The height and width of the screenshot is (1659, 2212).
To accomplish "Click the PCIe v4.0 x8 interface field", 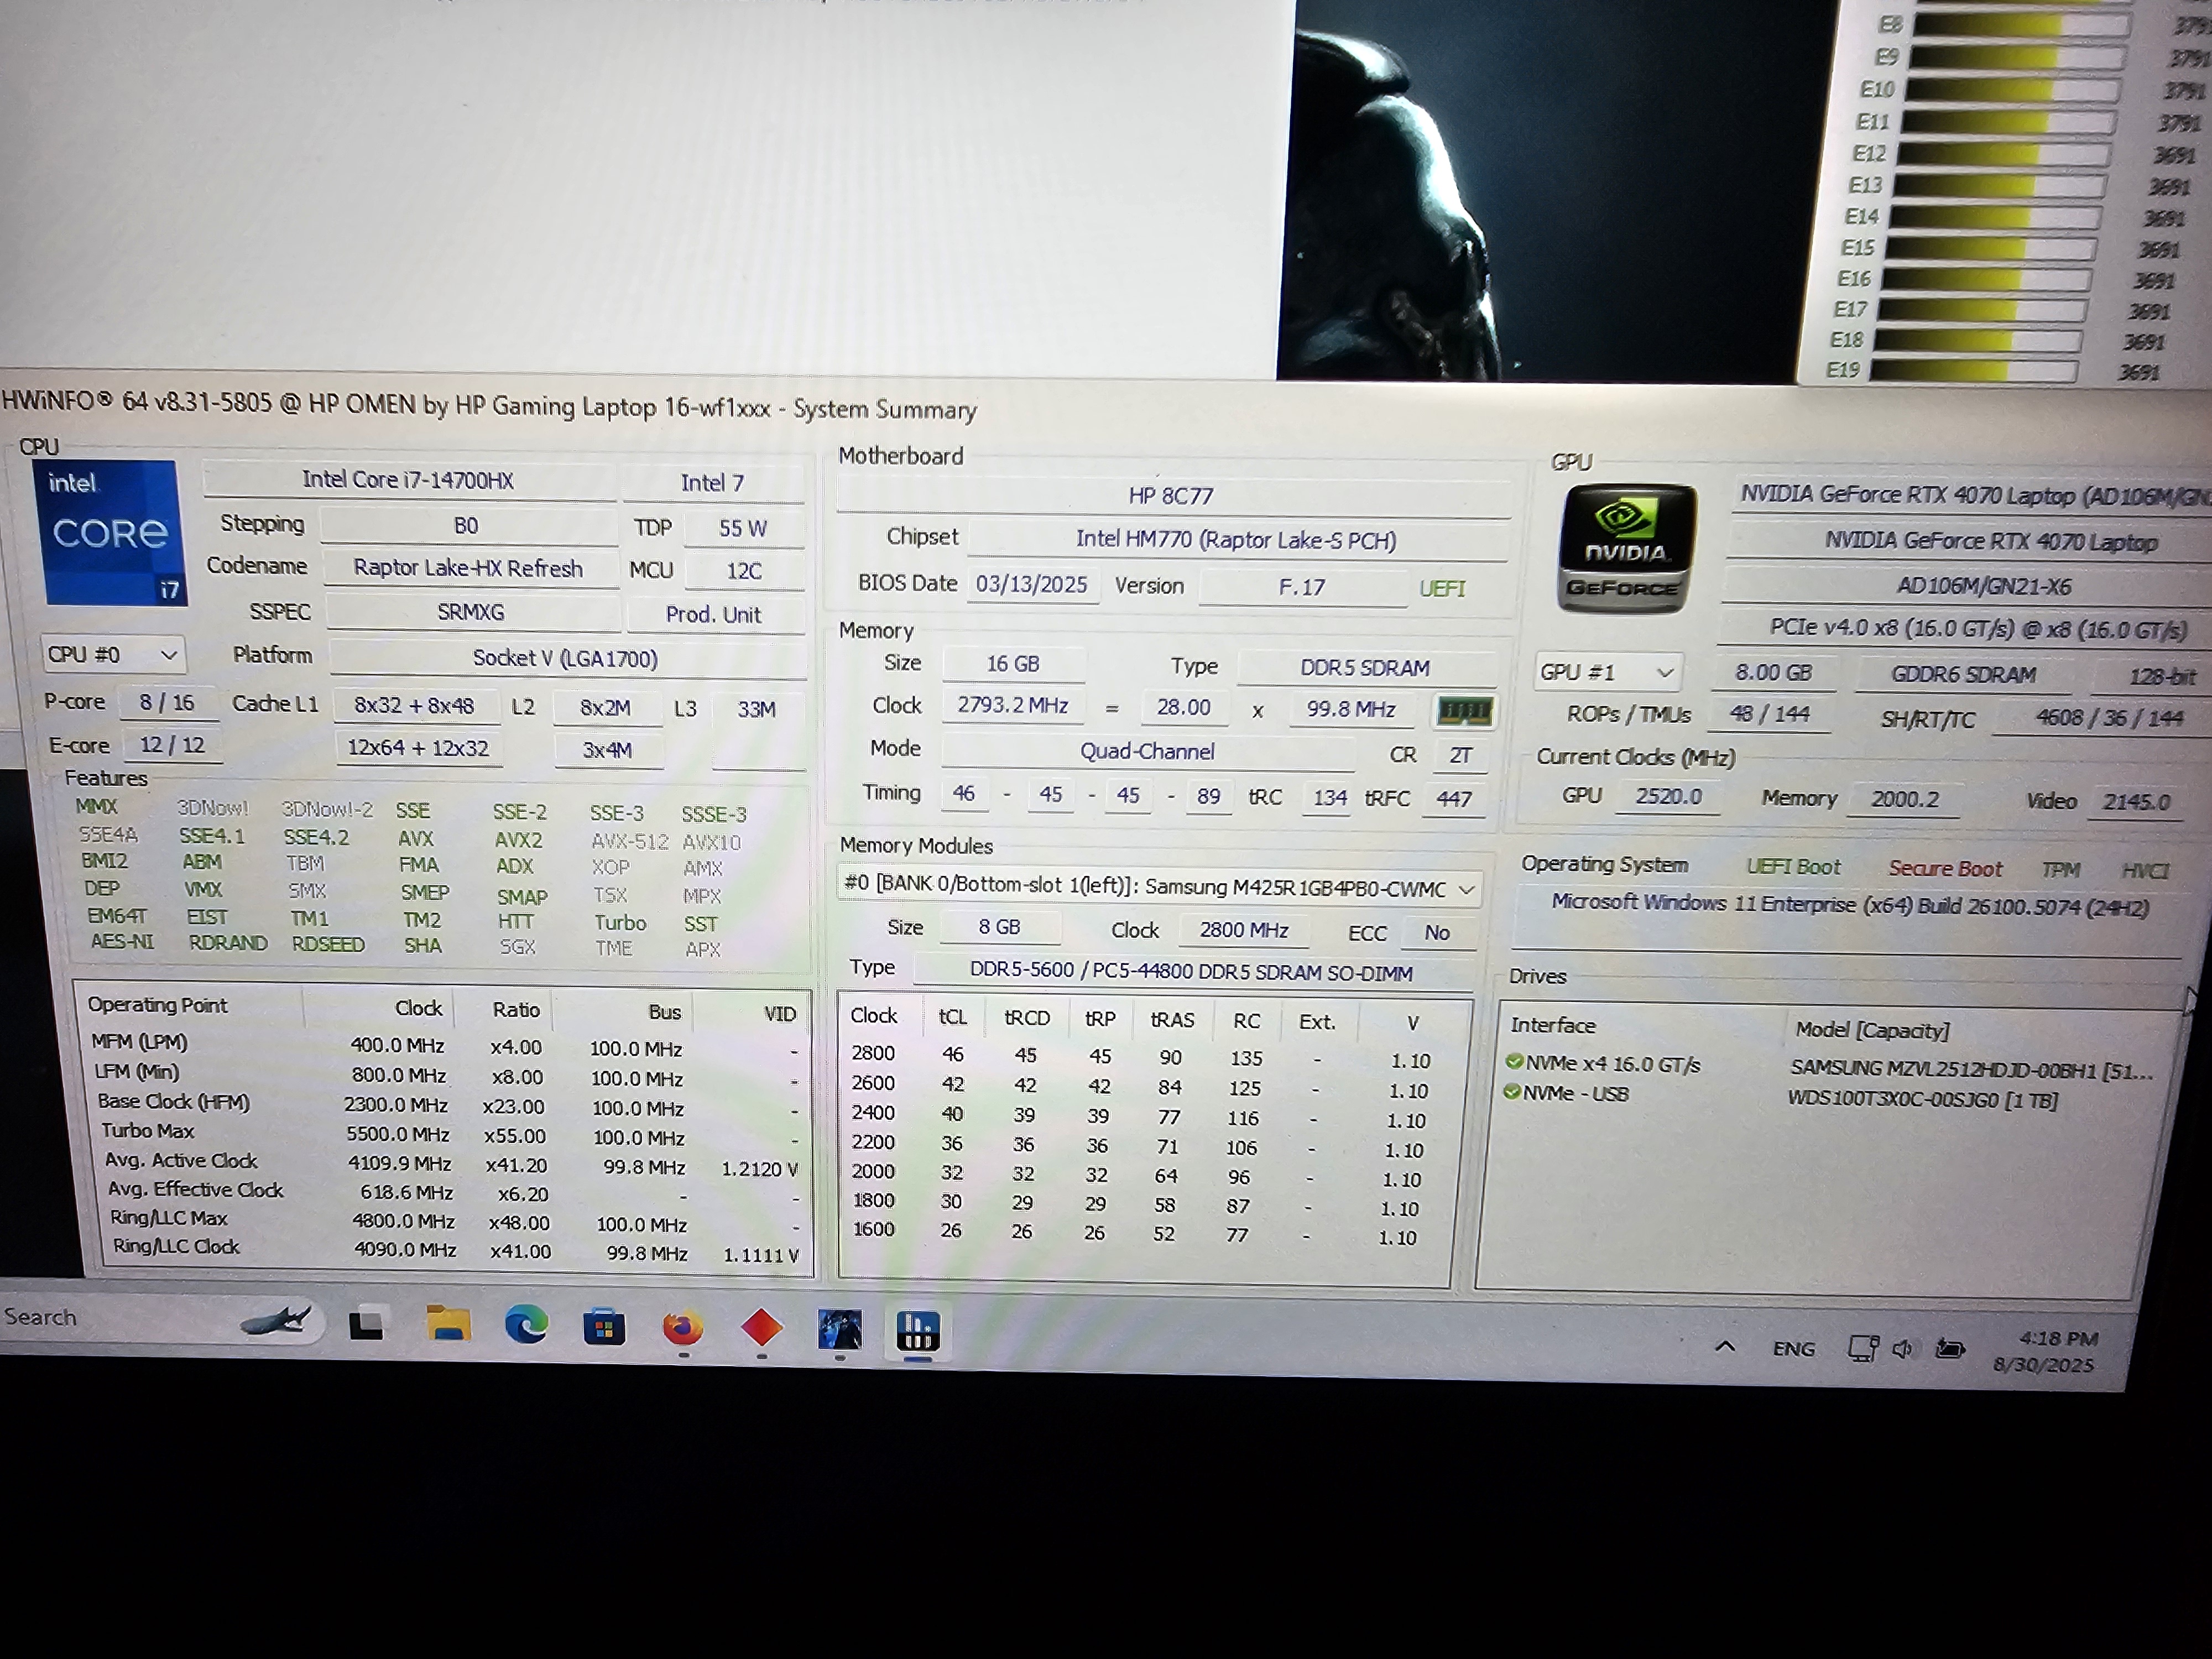I will point(1978,629).
